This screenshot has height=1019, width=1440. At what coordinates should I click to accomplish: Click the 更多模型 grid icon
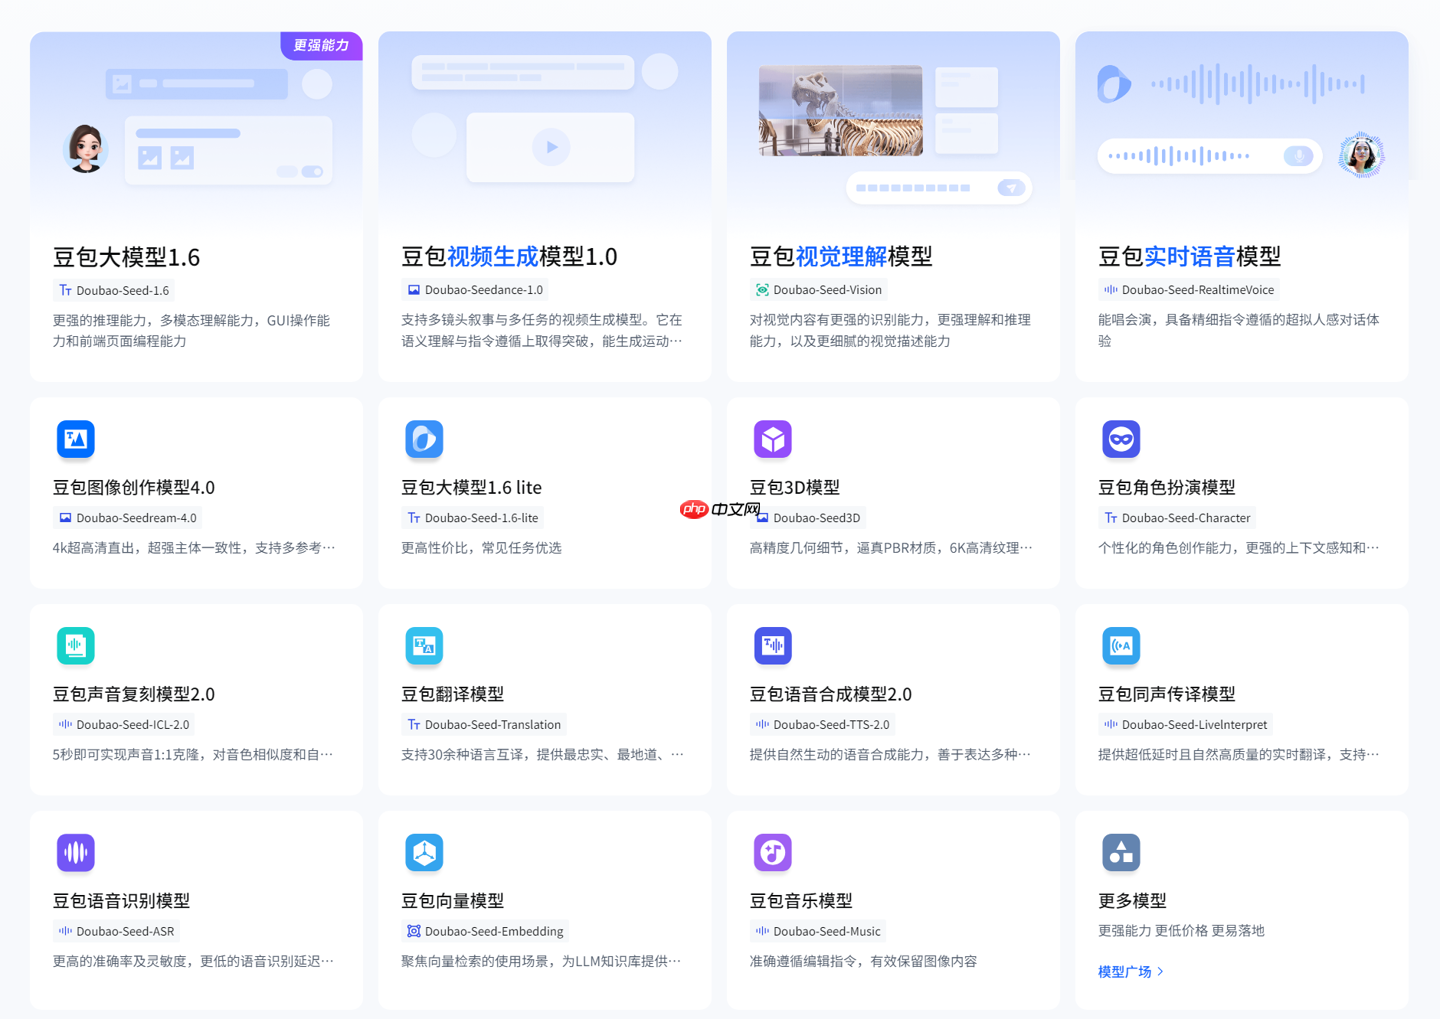coord(1120,852)
